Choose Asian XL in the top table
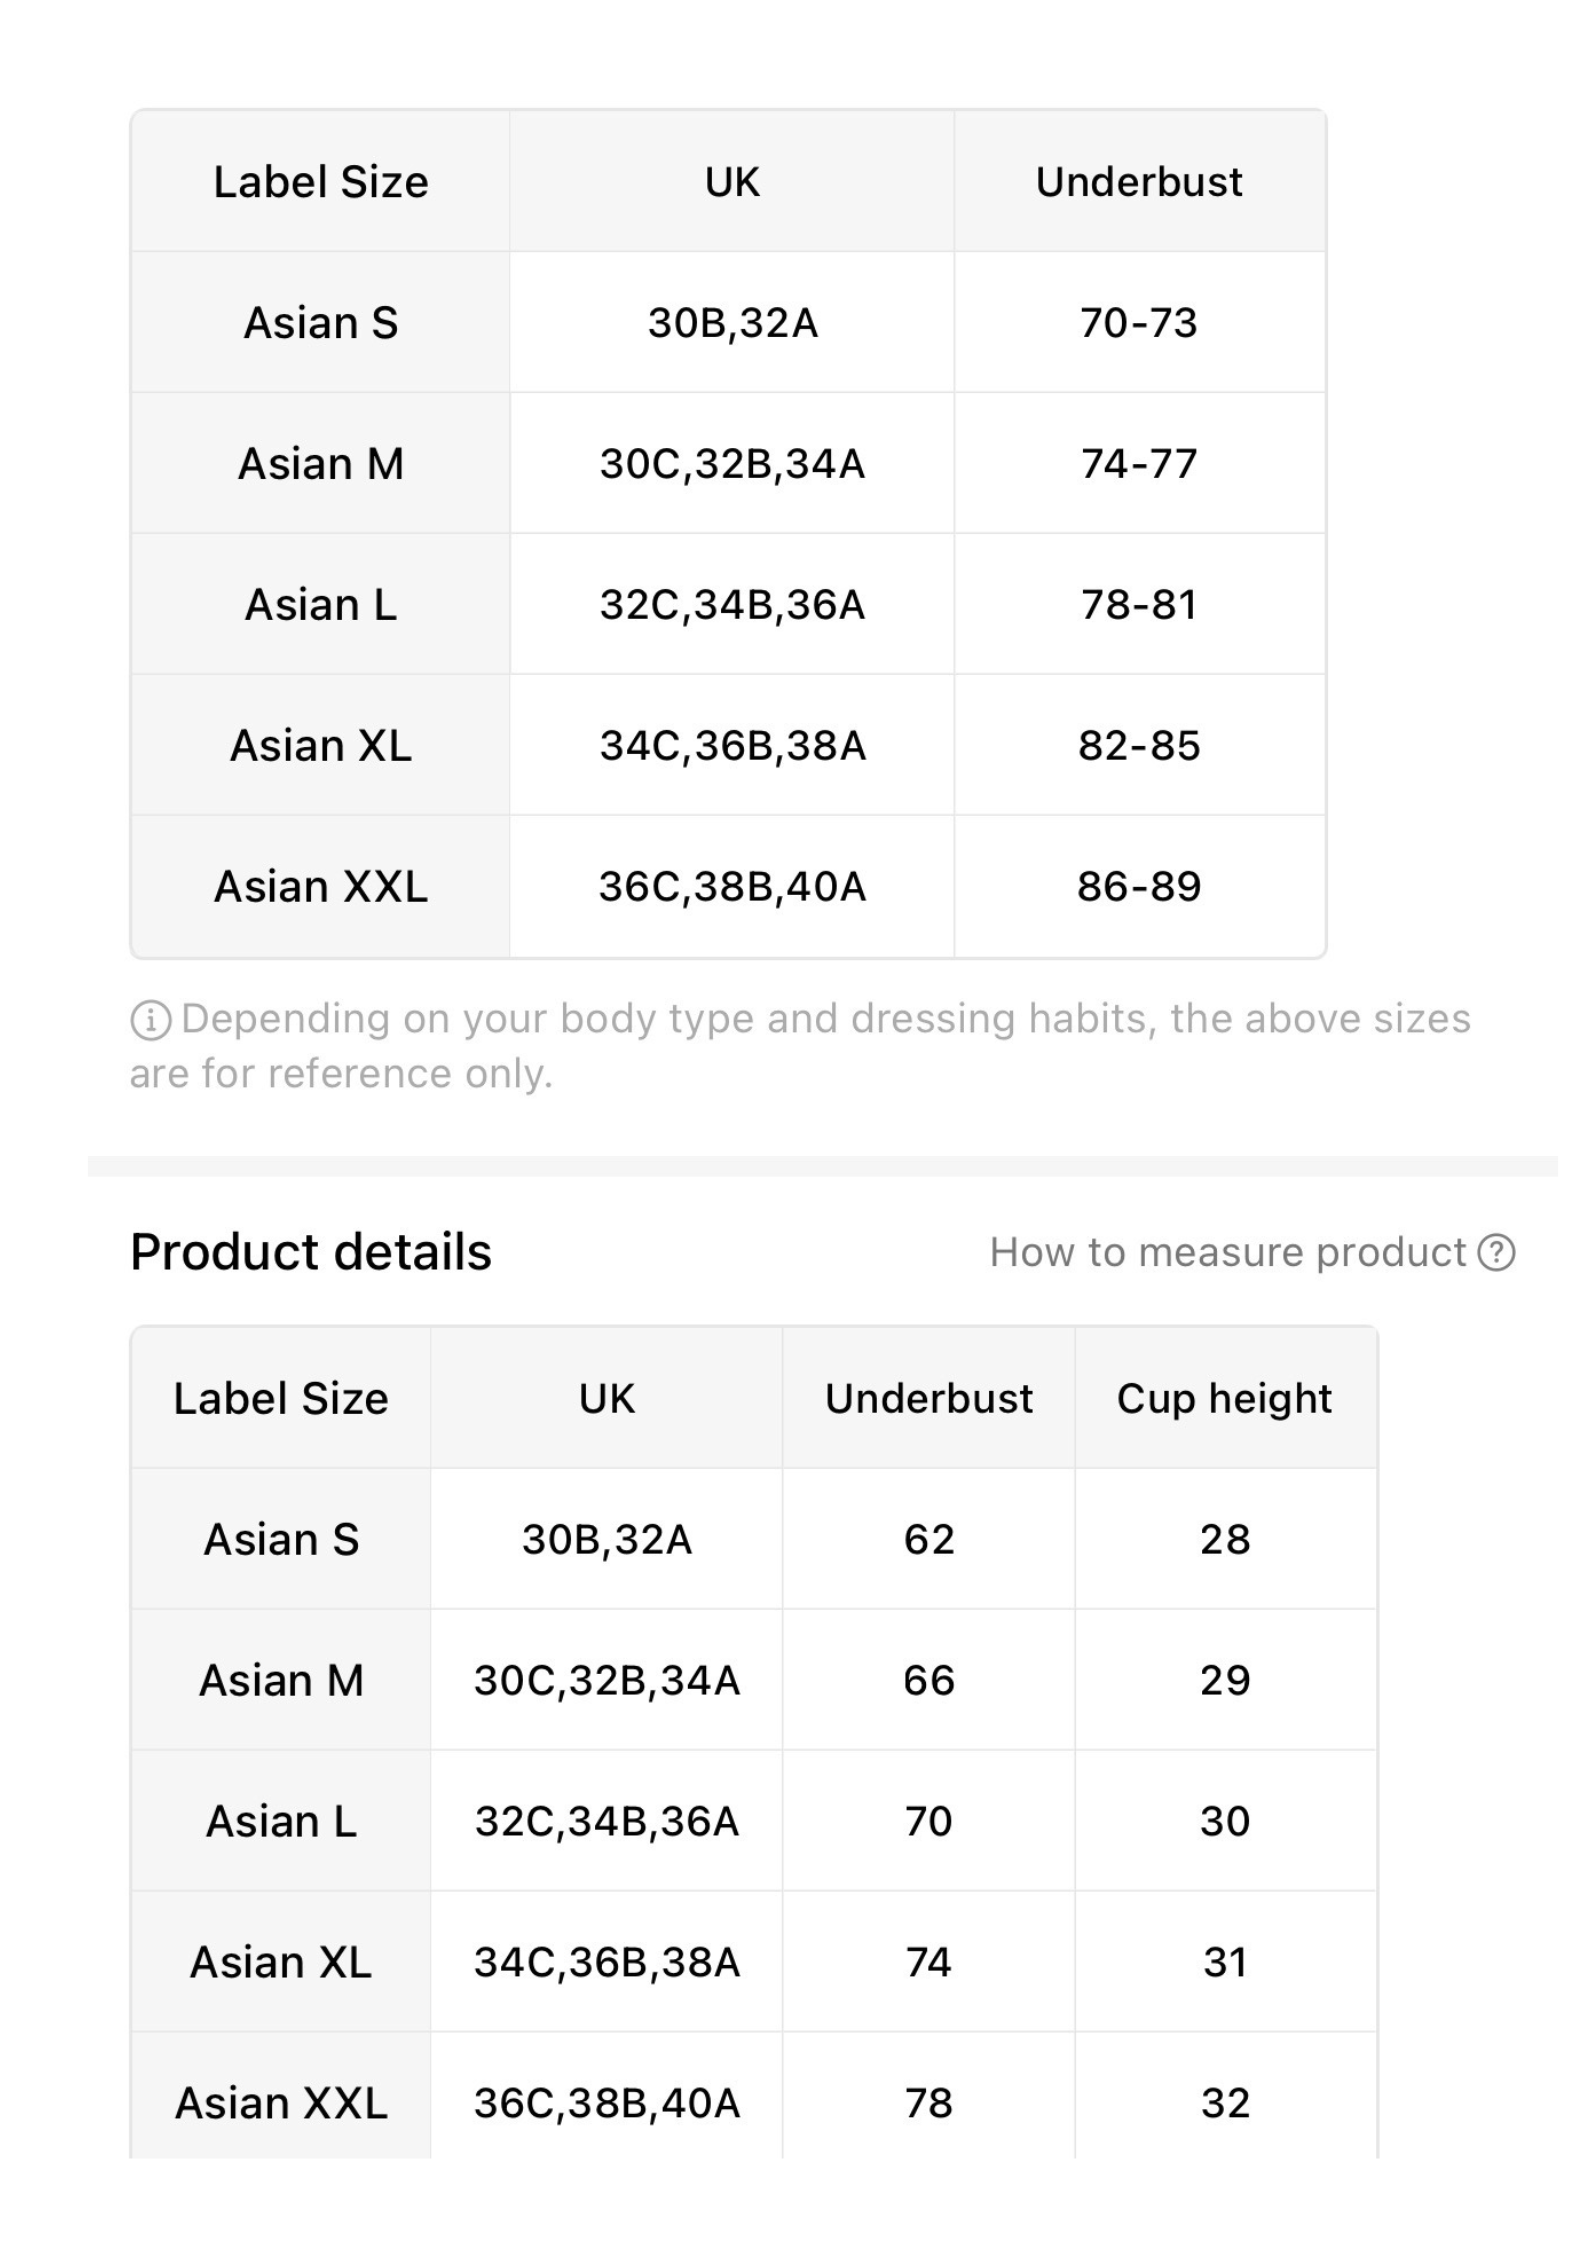This screenshot has height=2245, width=1587. [321, 745]
